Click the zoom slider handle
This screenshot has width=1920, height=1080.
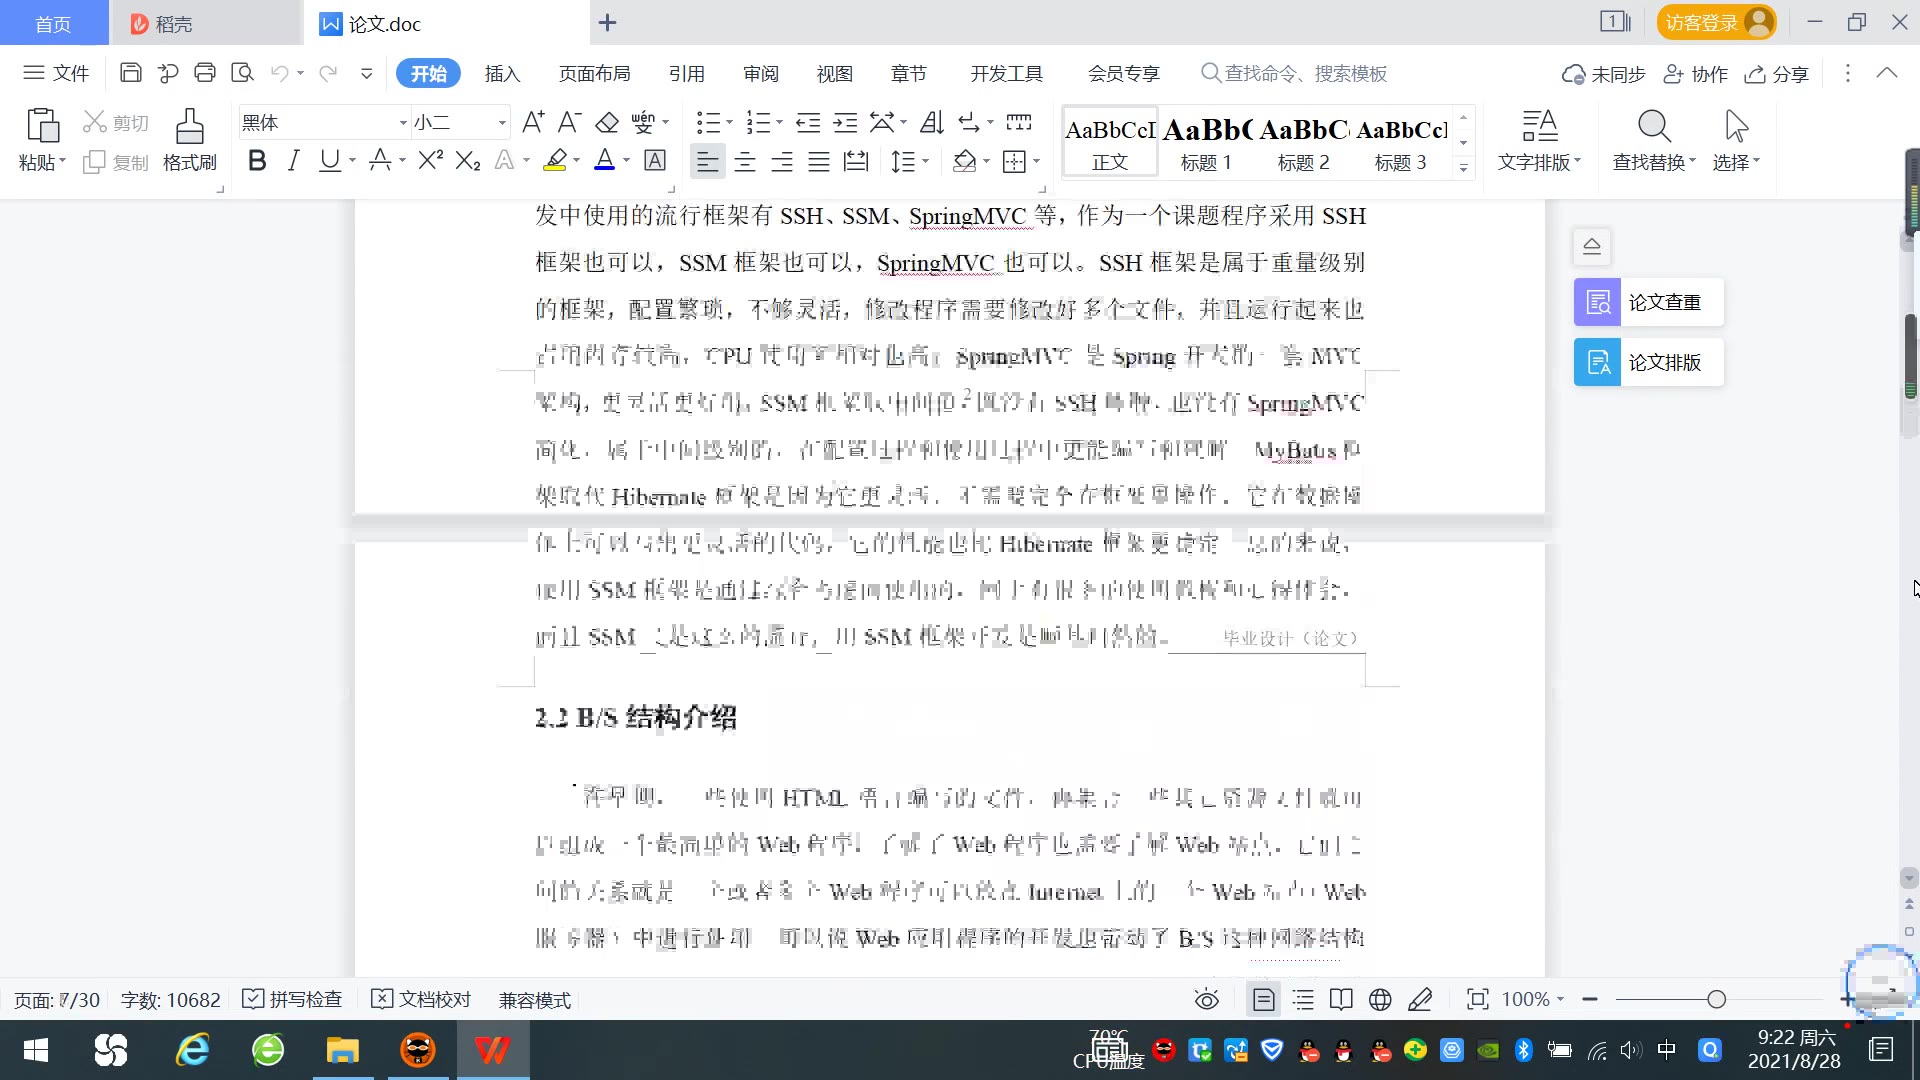(x=1717, y=999)
